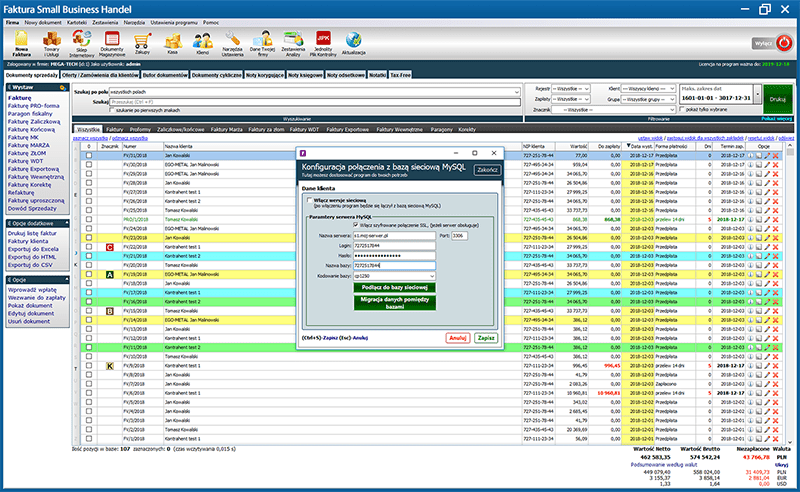
Task: Open Dokumenty Magazynowe toolbar icon
Action: pyautogui.click(x=112, y=43)
